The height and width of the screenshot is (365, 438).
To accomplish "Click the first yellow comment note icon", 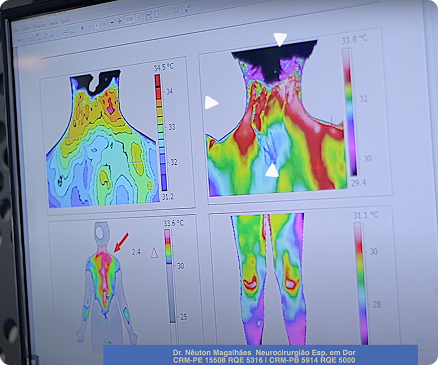I will [168, 12].
